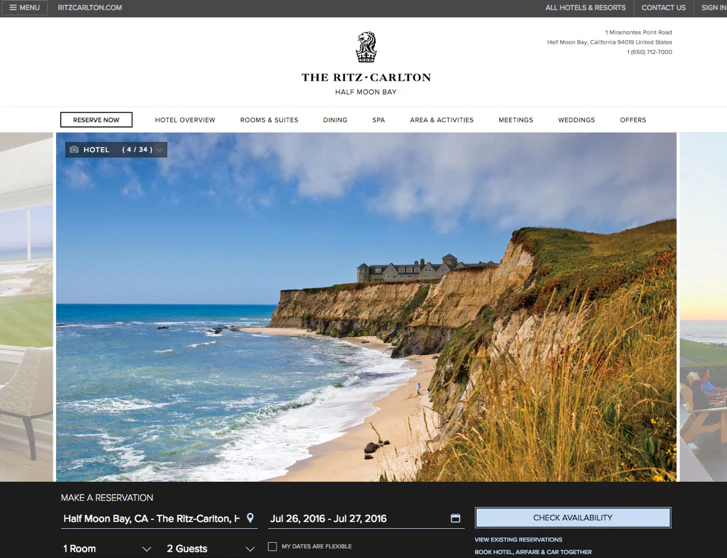
Task: Open the Hotel Overview tab
Action: click(185, 120)
